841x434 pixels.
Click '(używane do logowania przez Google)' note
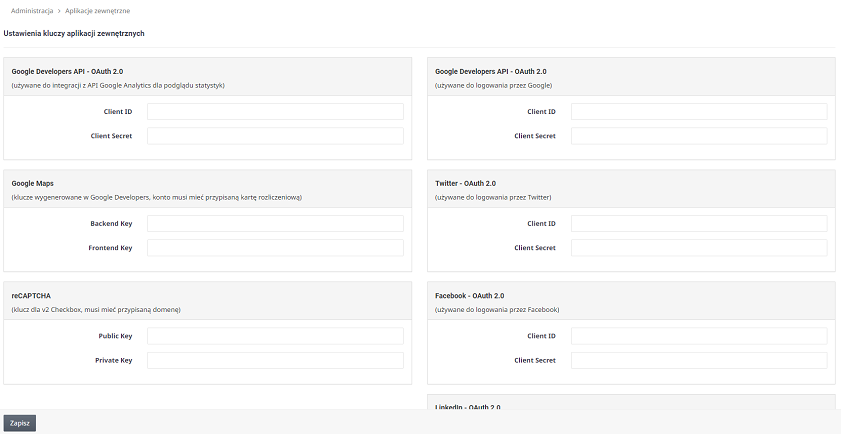click(x=493, y=85)
